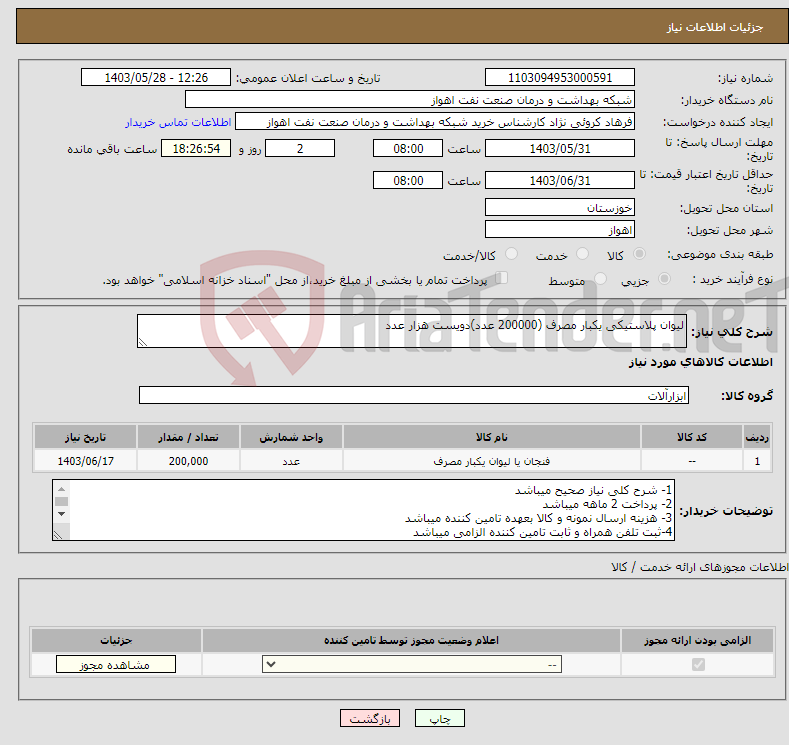Image resolution: width=789 pixels, height=745 pixels.
Task: Click the price validity time 08:00 field
Action: pos(408,180)
